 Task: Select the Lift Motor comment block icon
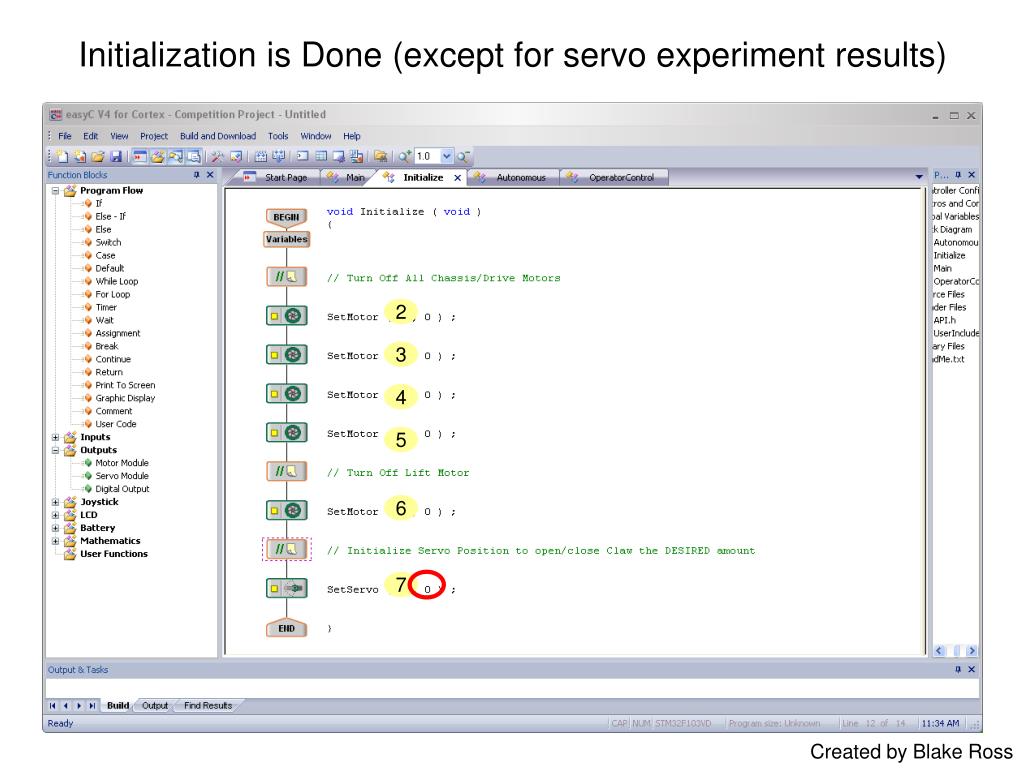(x=287, y=472)
